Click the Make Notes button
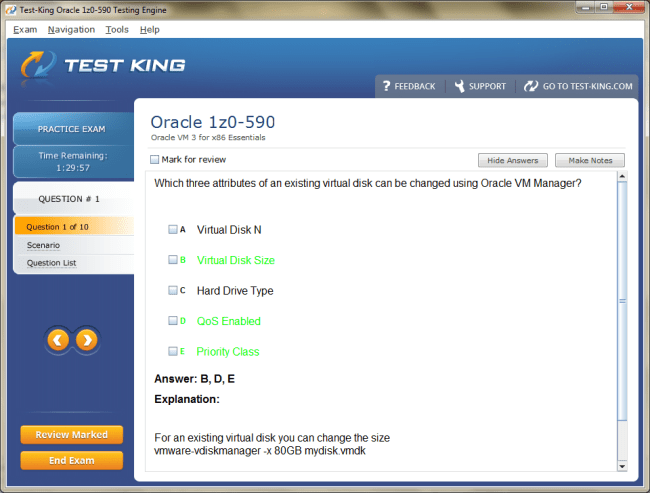This screenshot has height=493, width=650. [x=590, y=160]
